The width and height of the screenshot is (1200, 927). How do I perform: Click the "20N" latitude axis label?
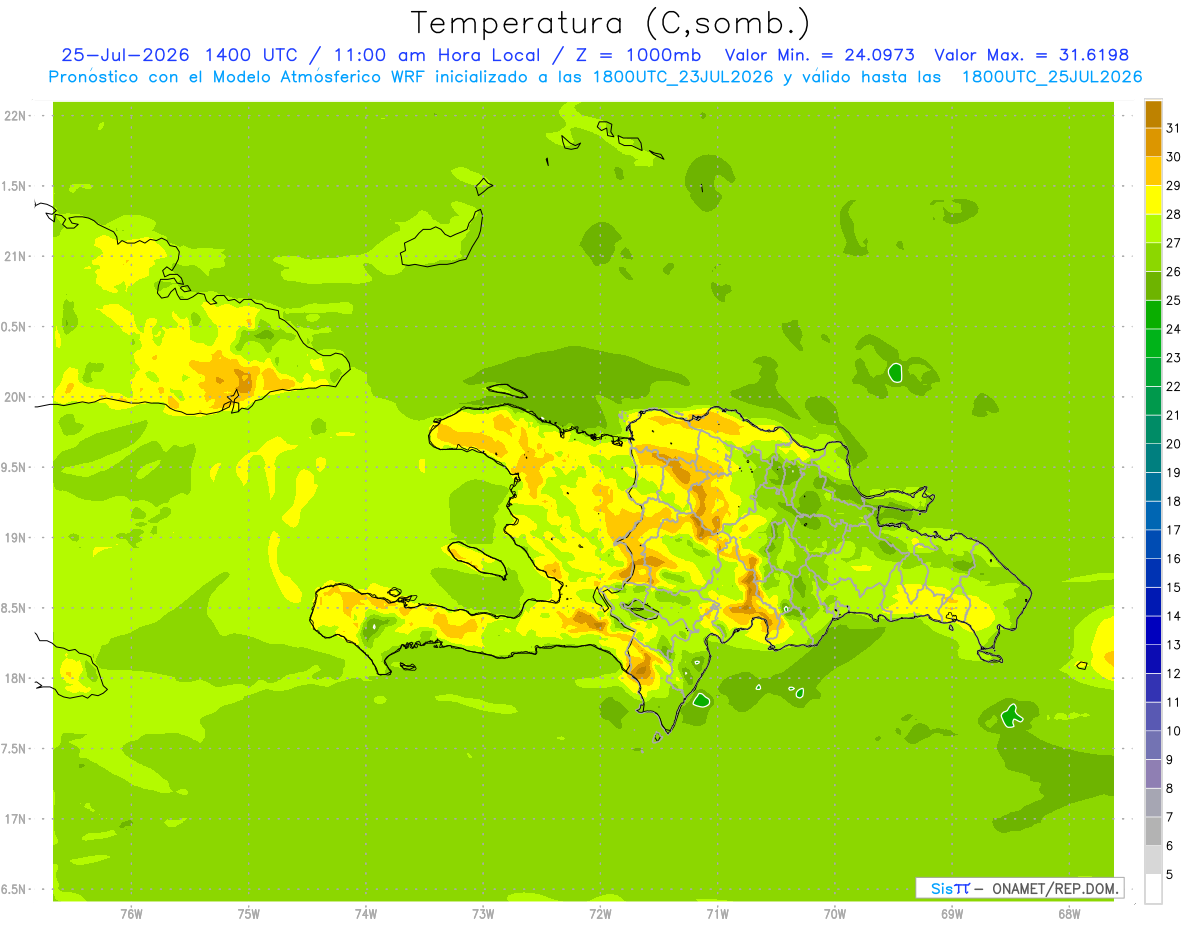[17, 397]
